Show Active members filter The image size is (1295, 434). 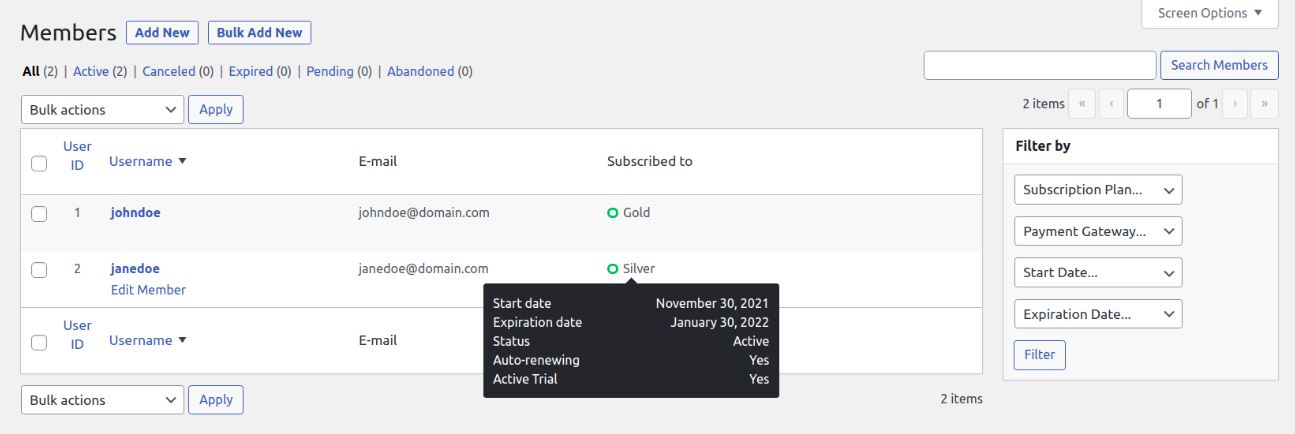click(x=91, y=72)
